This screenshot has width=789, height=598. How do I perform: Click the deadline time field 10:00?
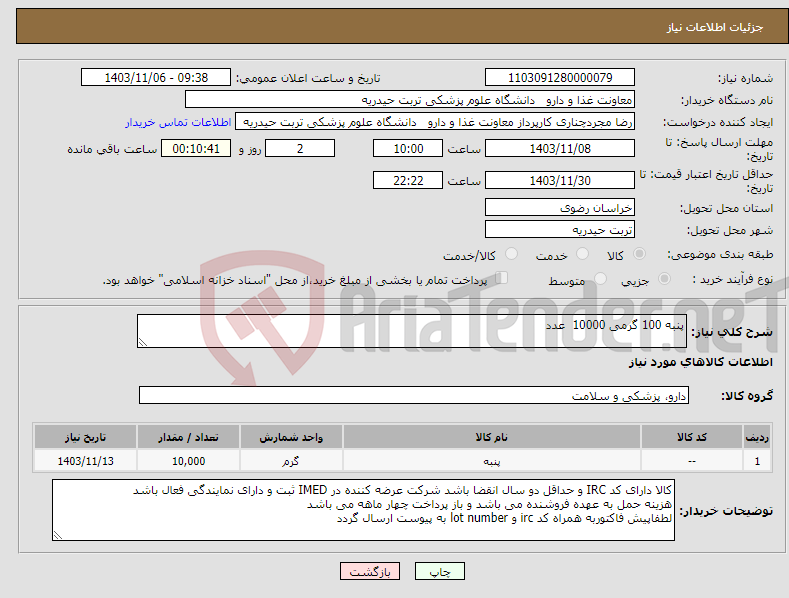(408, 148)
